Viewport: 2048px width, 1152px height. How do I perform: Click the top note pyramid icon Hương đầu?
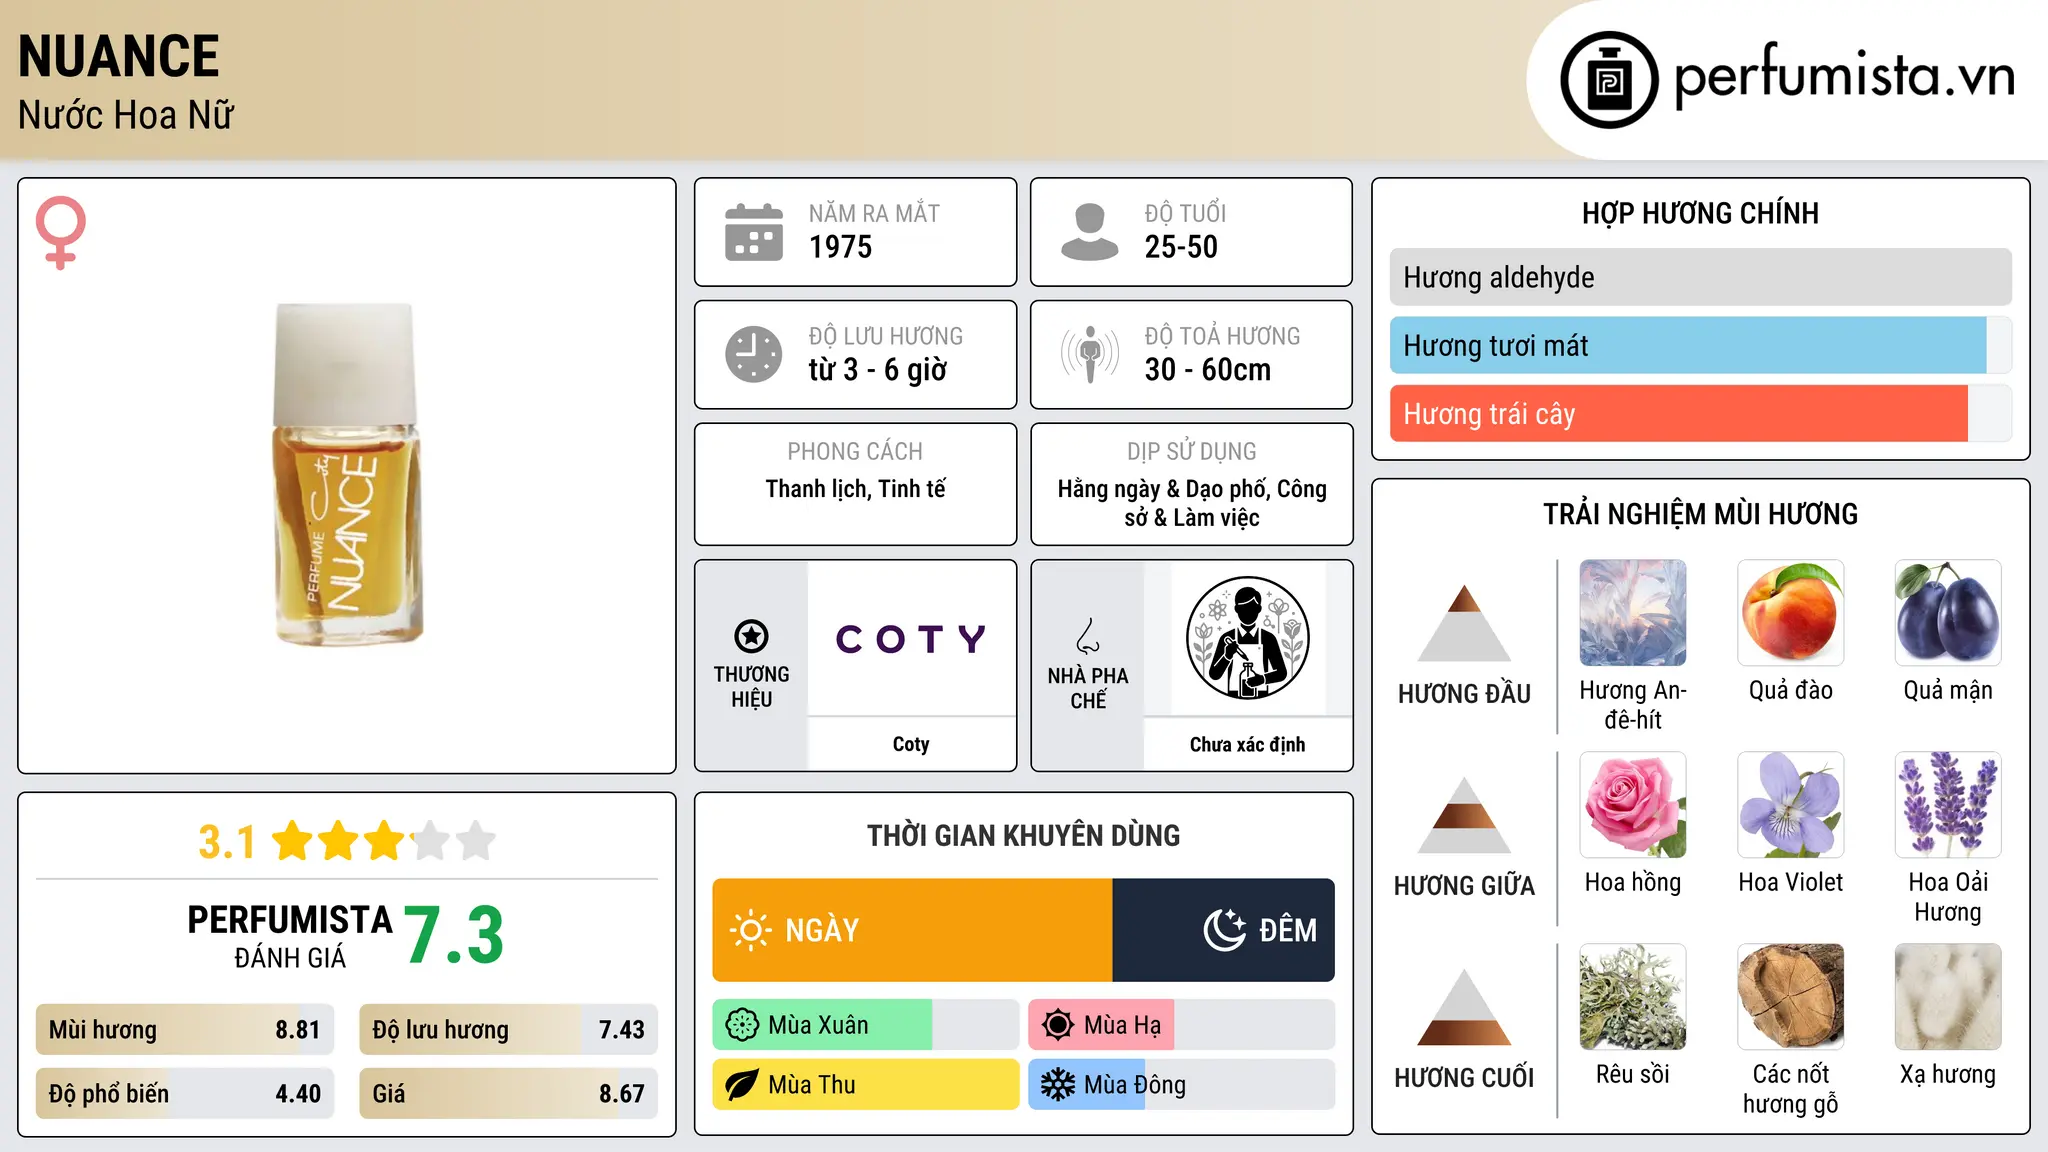(1464, 623)
